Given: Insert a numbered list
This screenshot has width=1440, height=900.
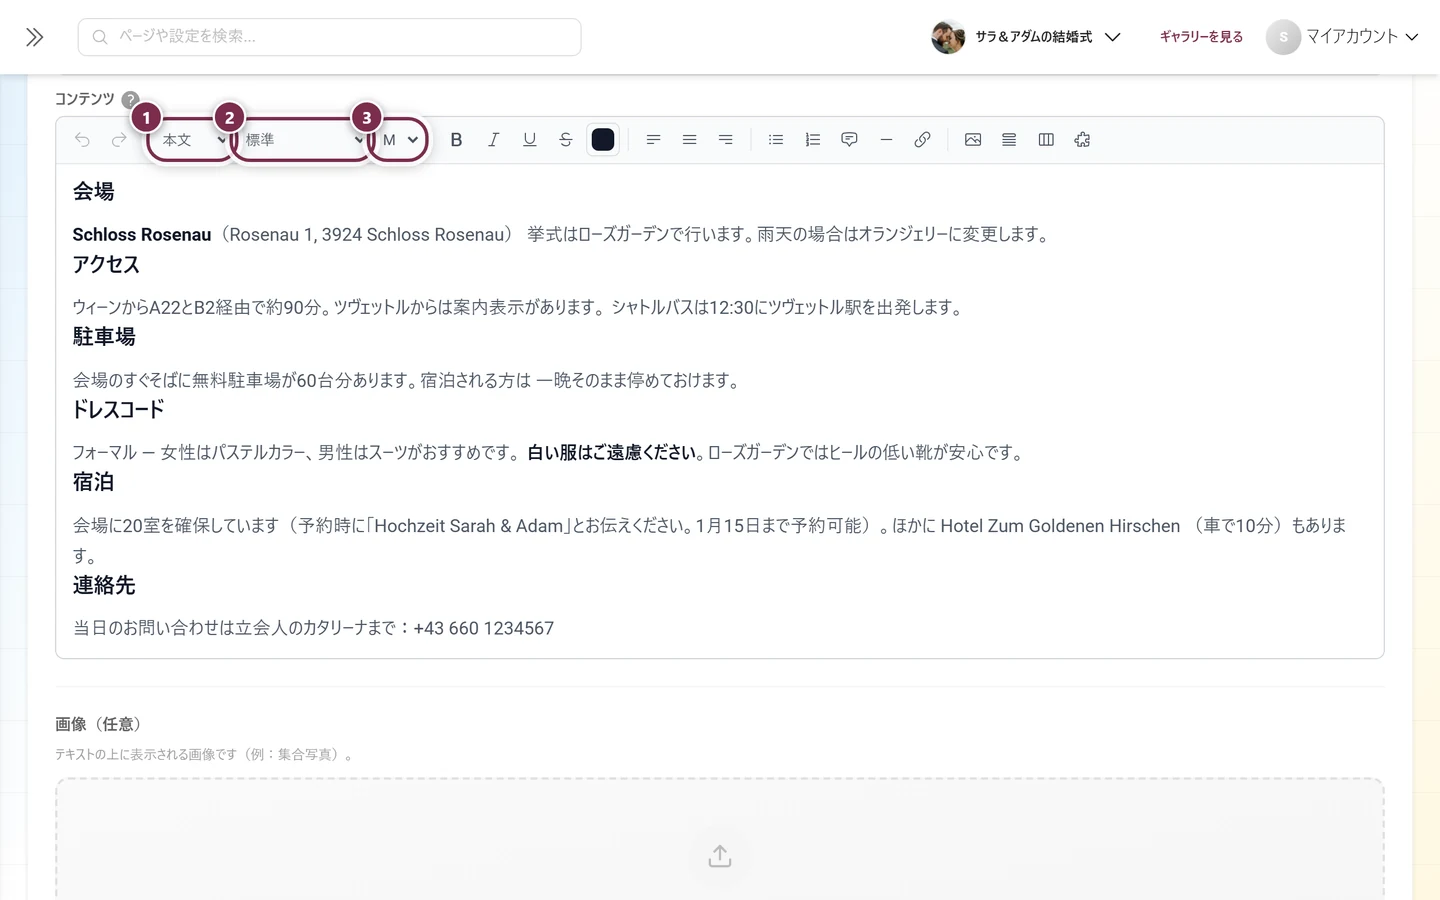Looking at the screenshot, I should pyautogui.click(x=813, y=140).
